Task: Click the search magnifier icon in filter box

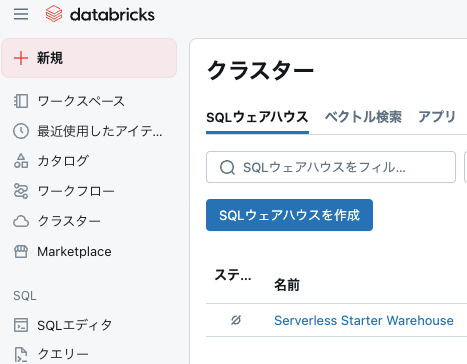Action: [x=227, y=167]
